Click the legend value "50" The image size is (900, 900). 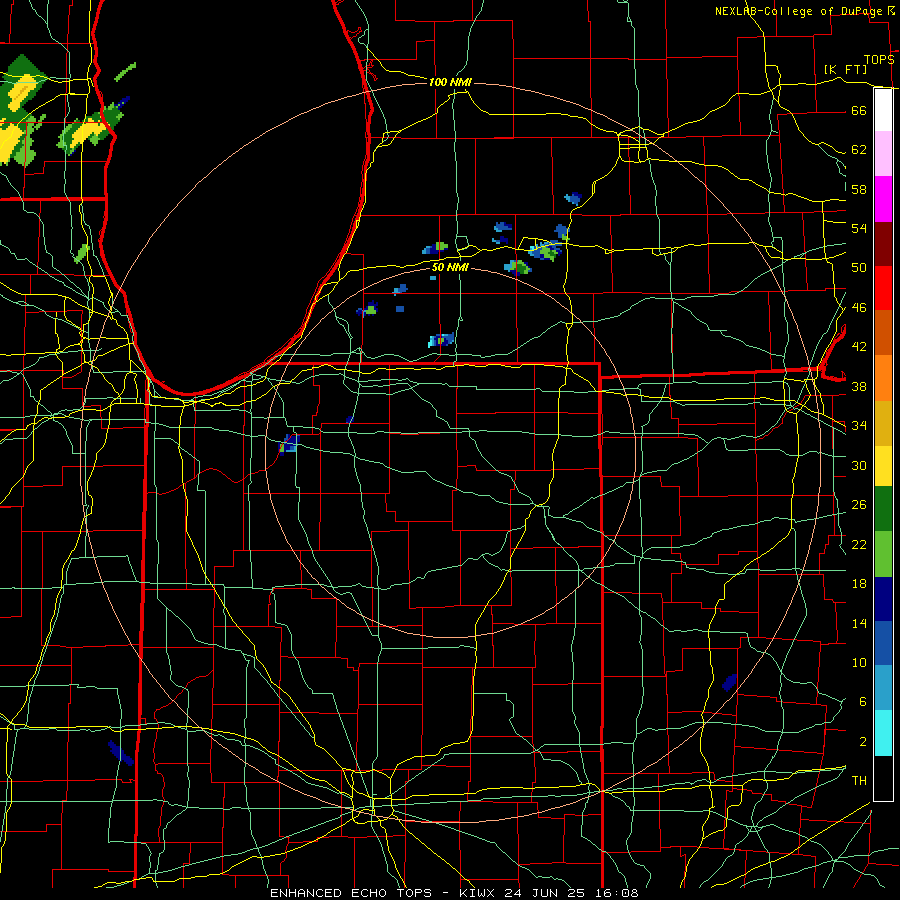pos(859,267)
